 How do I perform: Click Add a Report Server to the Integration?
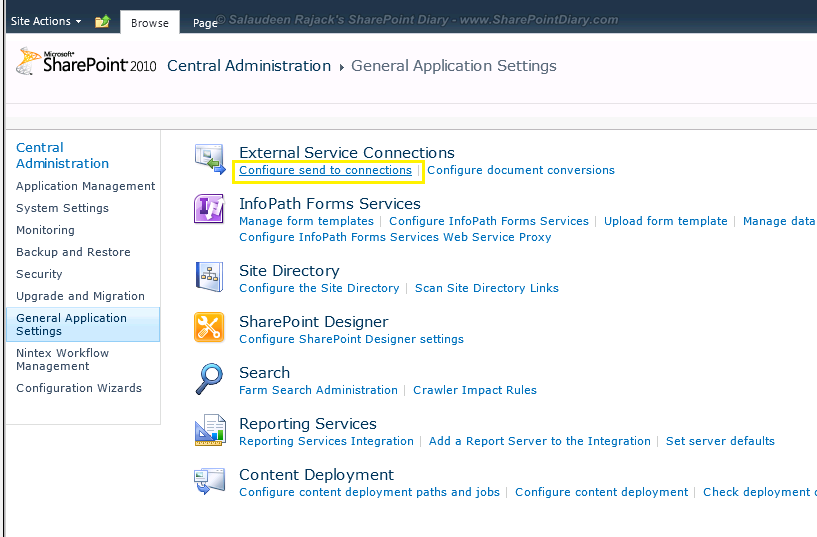pos(540,441)
